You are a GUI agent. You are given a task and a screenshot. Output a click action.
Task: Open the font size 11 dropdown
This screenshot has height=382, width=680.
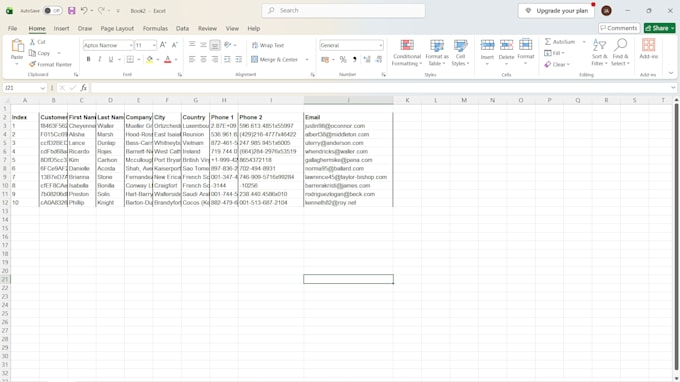[x=154, y=45]
